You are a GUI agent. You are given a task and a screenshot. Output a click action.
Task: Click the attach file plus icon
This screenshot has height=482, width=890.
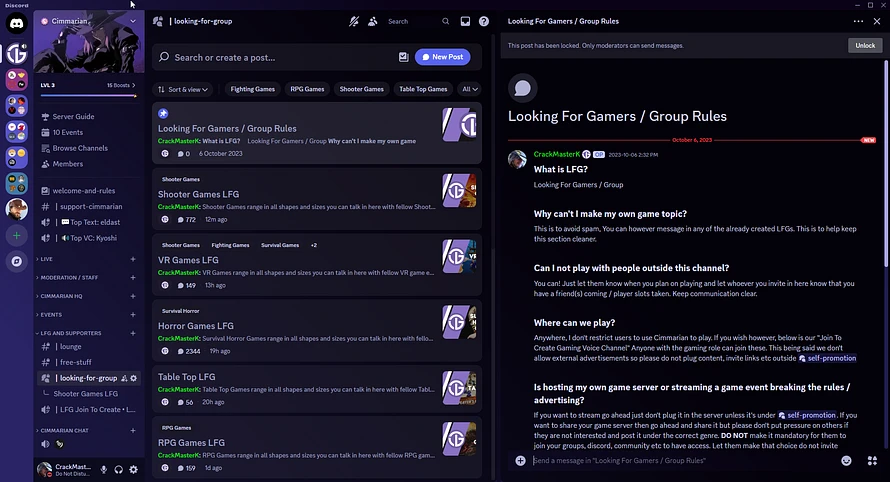pyautogui.click(x=520, y=460)
